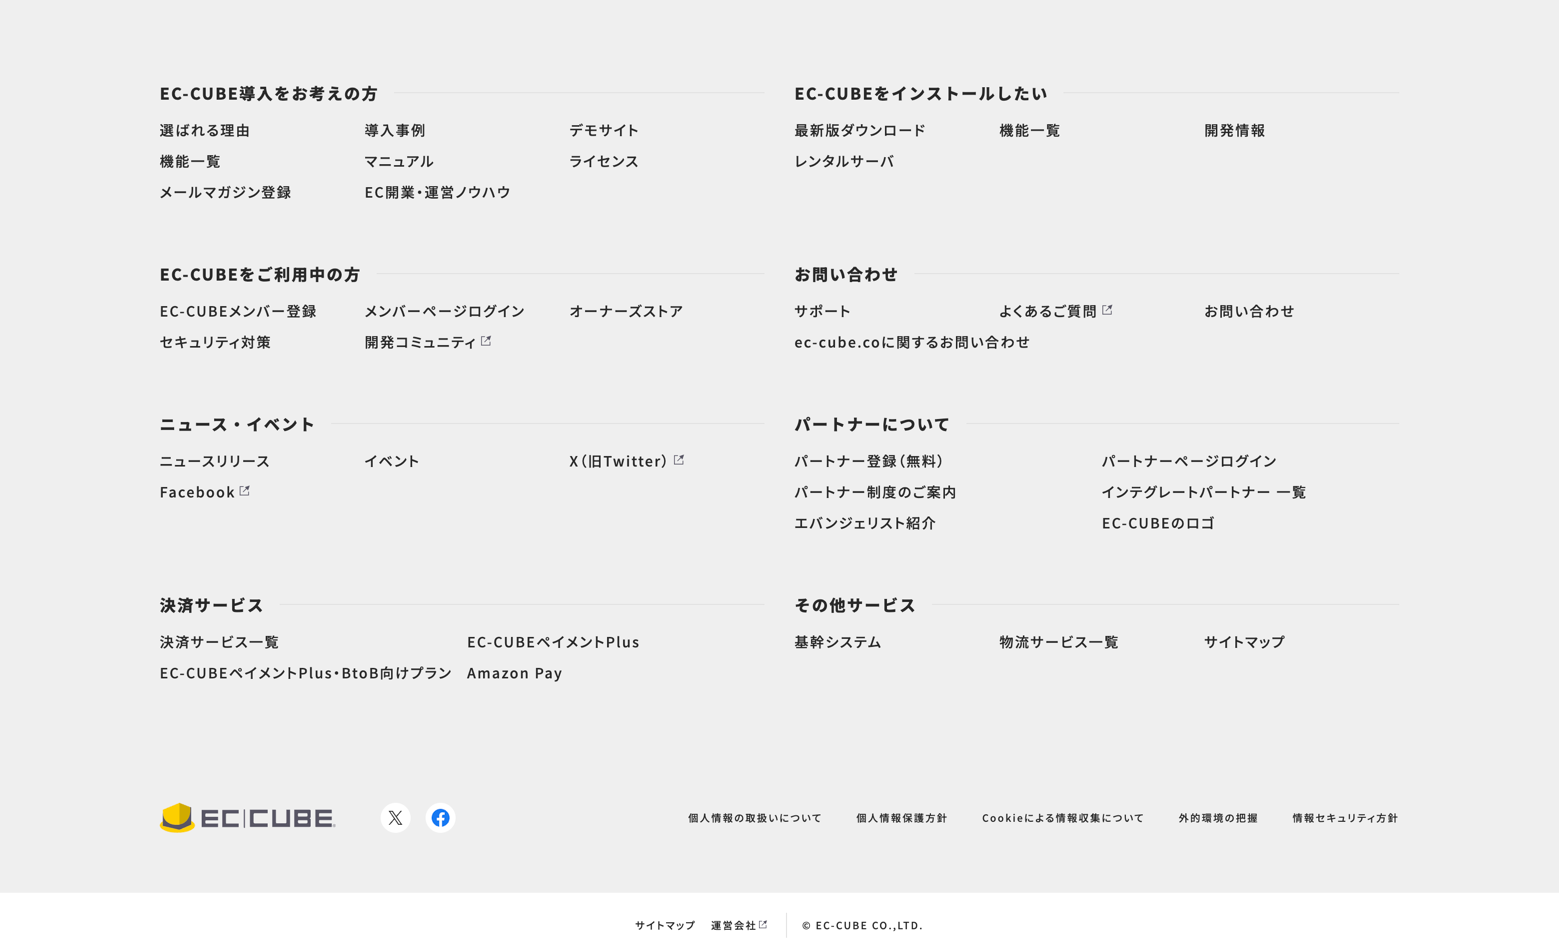Open the Facebook round social icon
This screenshot has height=951, width=1559.
(440, 818)
